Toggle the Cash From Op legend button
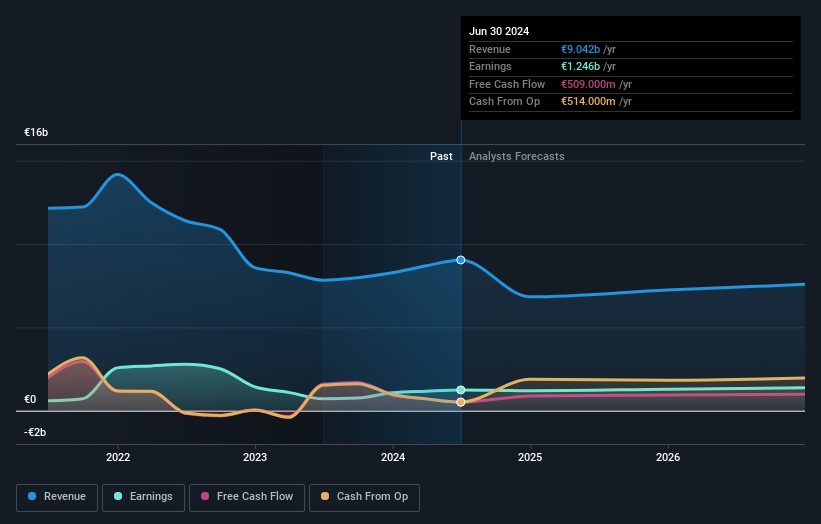 364,497
